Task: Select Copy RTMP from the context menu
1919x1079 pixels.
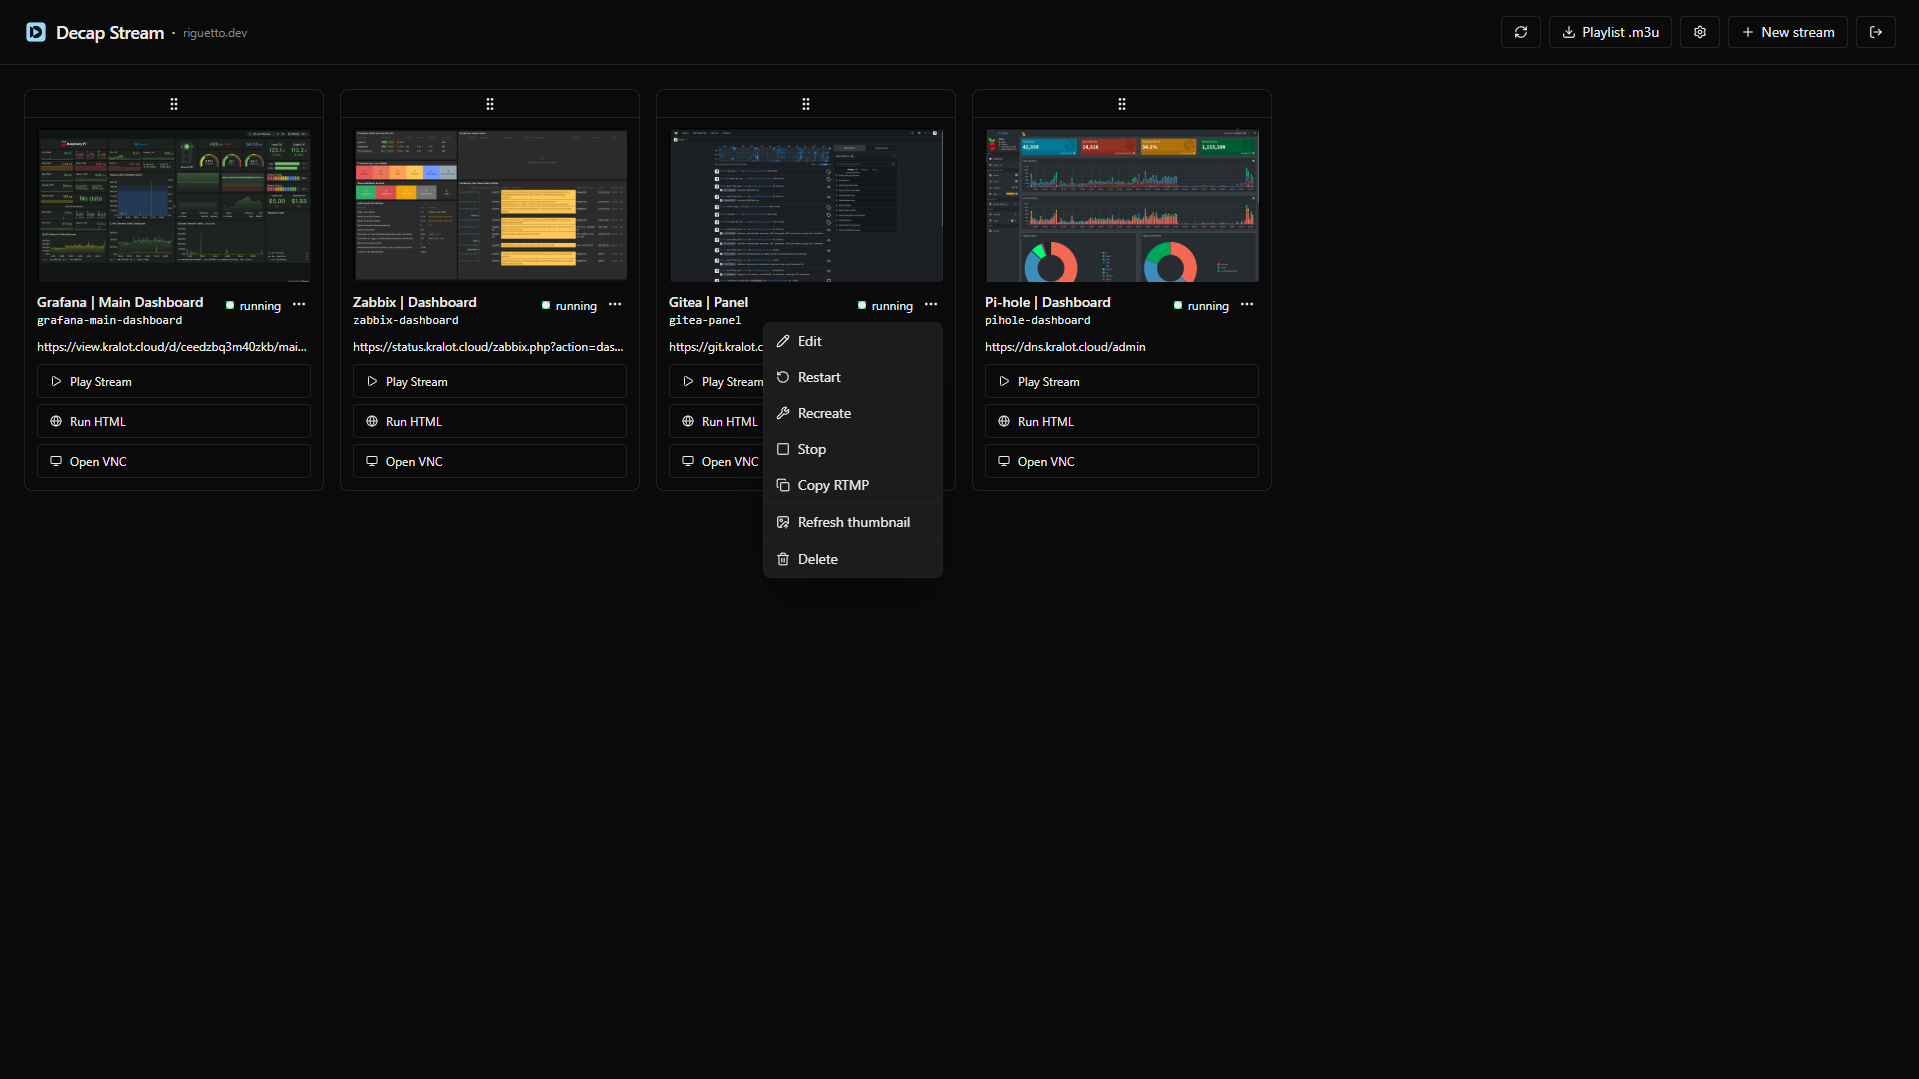Action: [x=832, y=485]
